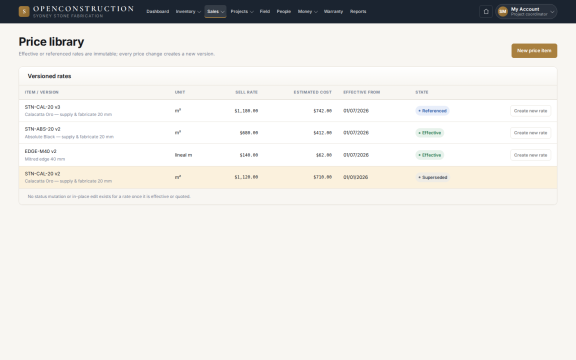Select the STN-CAL-20 v3 item name
Viewport: 576px width, 360px height.
point(42,107)
